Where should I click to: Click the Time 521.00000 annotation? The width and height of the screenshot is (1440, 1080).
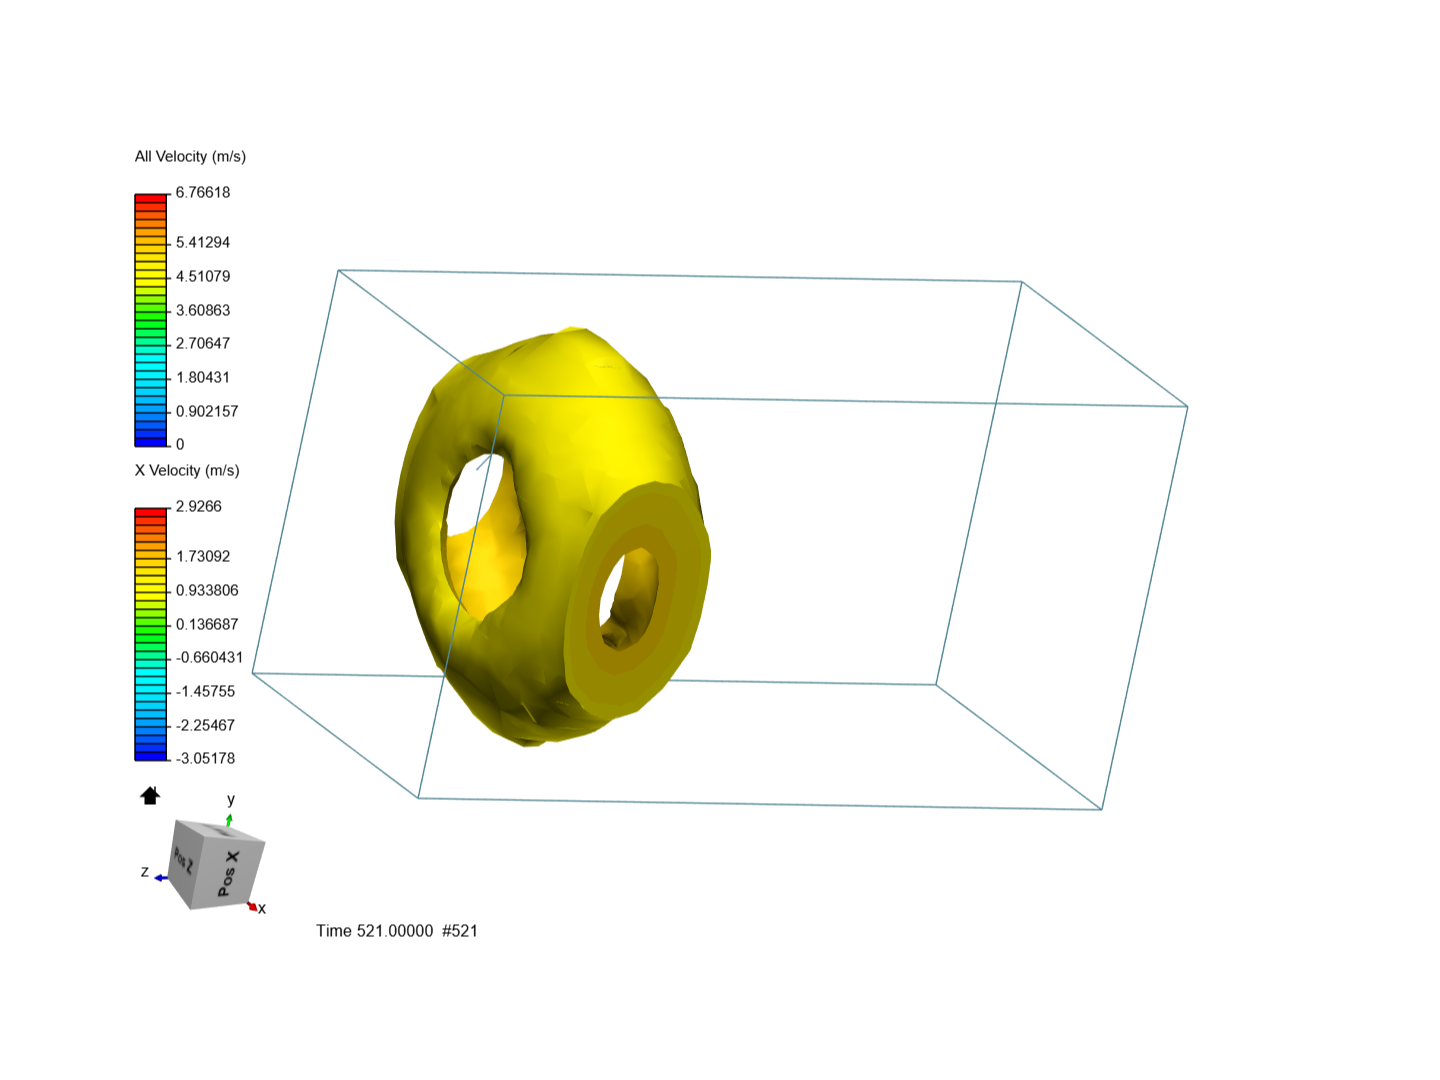click(396, 930)
